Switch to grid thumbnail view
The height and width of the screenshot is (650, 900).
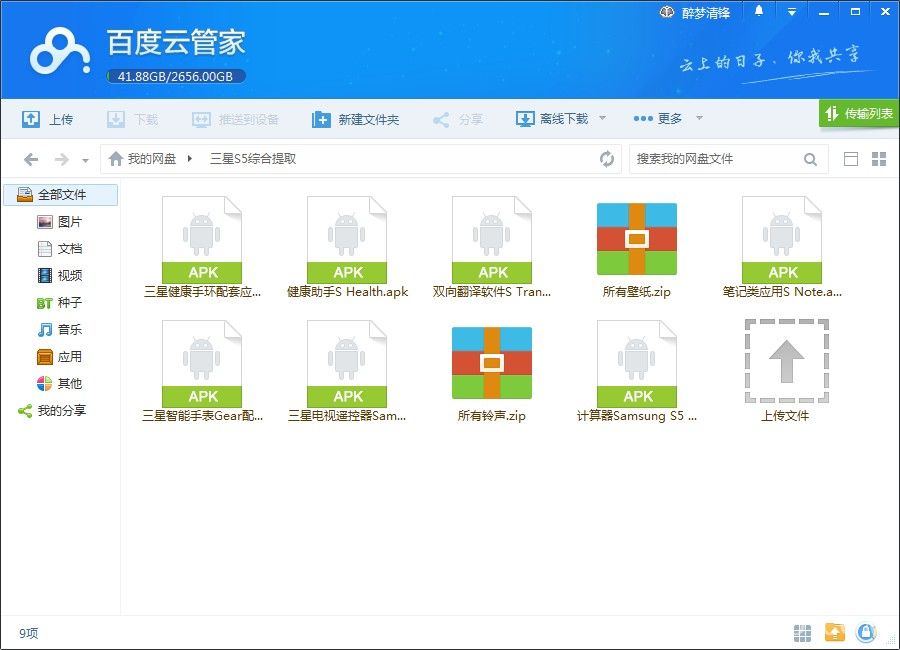[x=879, y=159]
